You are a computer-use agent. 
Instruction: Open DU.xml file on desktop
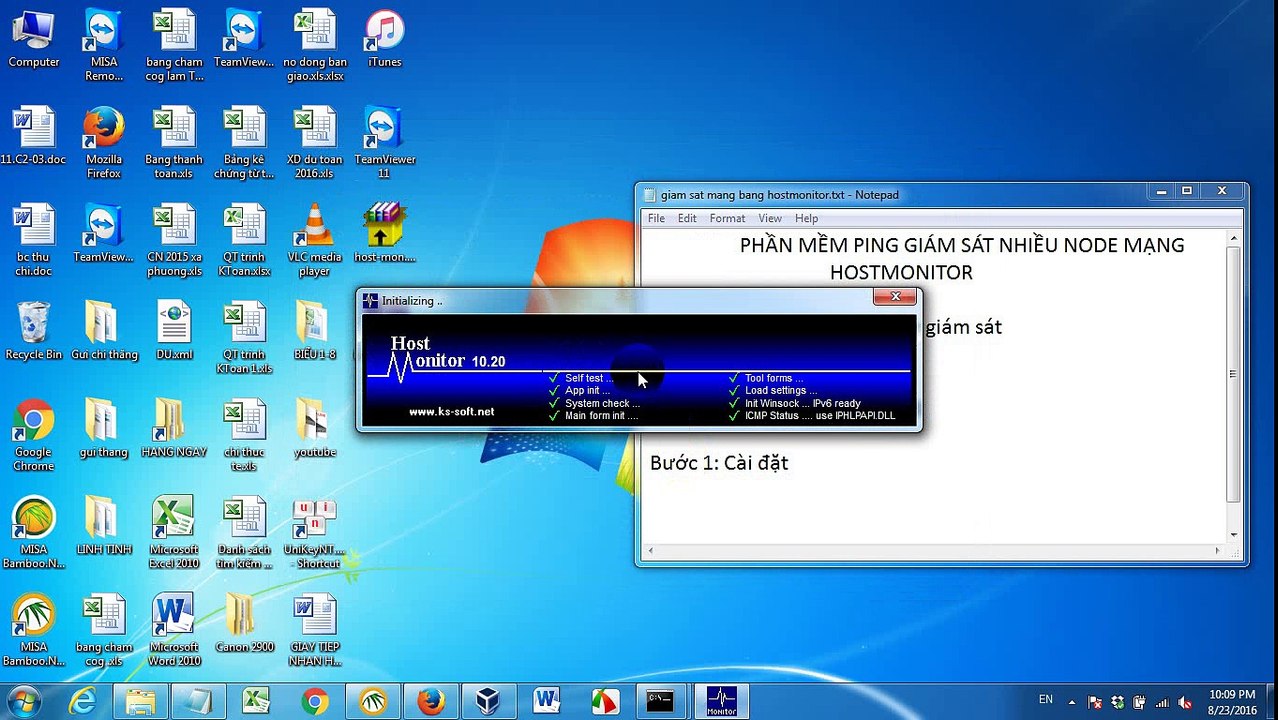174,331
